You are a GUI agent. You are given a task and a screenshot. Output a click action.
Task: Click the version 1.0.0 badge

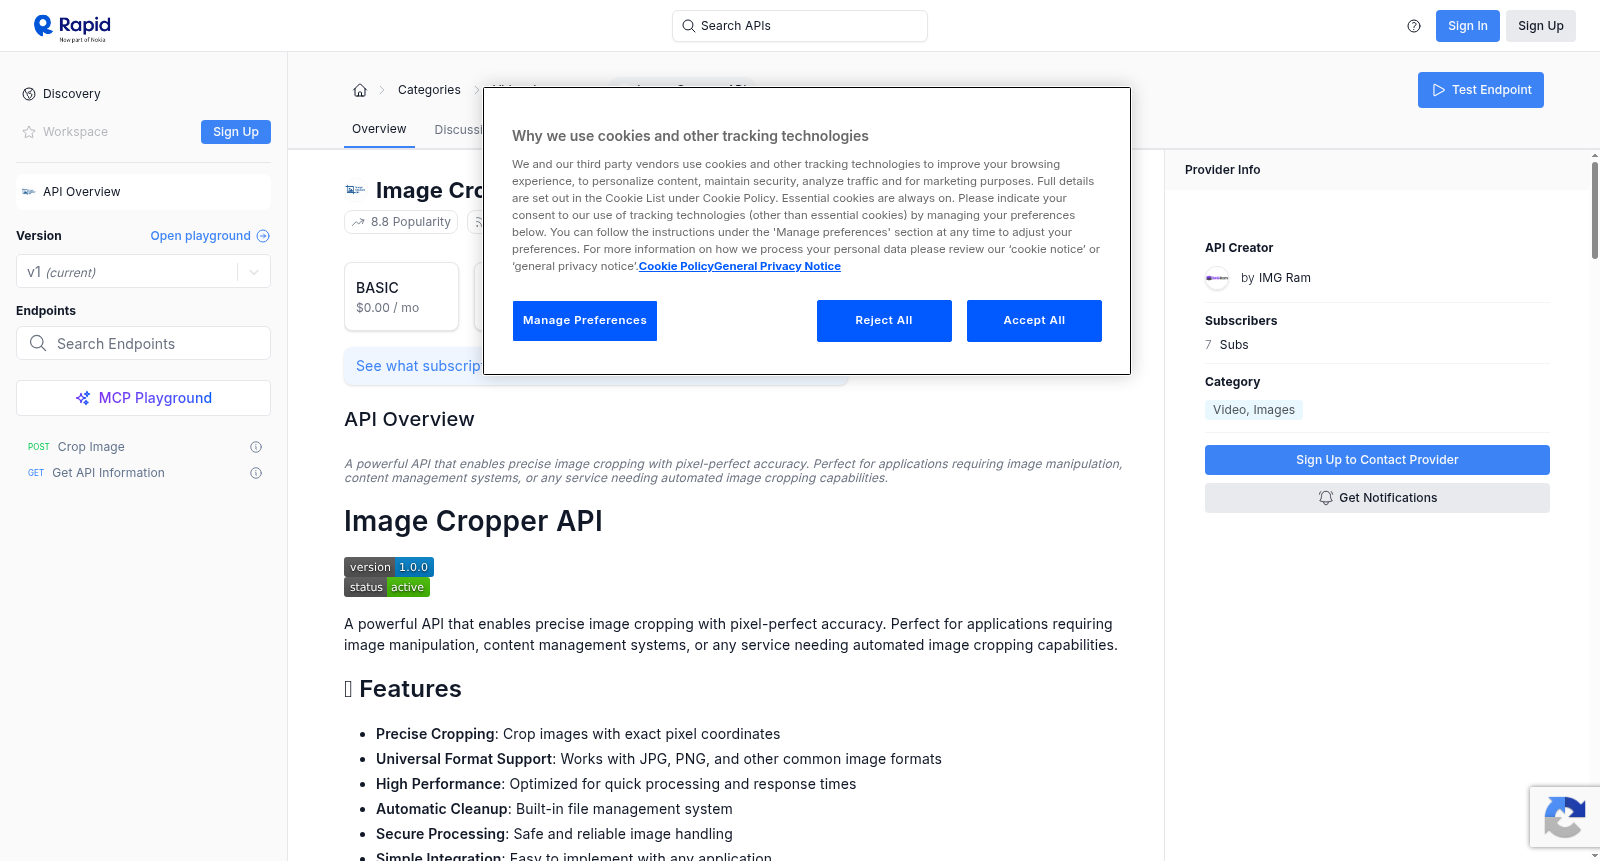coord(389,567)
